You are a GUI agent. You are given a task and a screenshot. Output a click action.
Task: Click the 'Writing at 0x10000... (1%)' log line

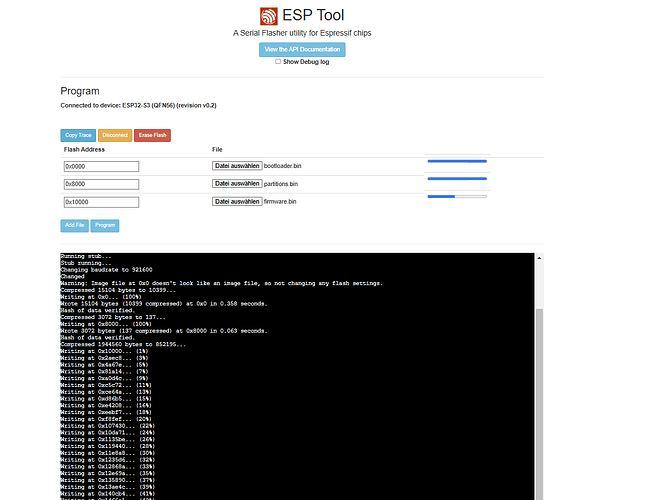[x=104, y=351]
